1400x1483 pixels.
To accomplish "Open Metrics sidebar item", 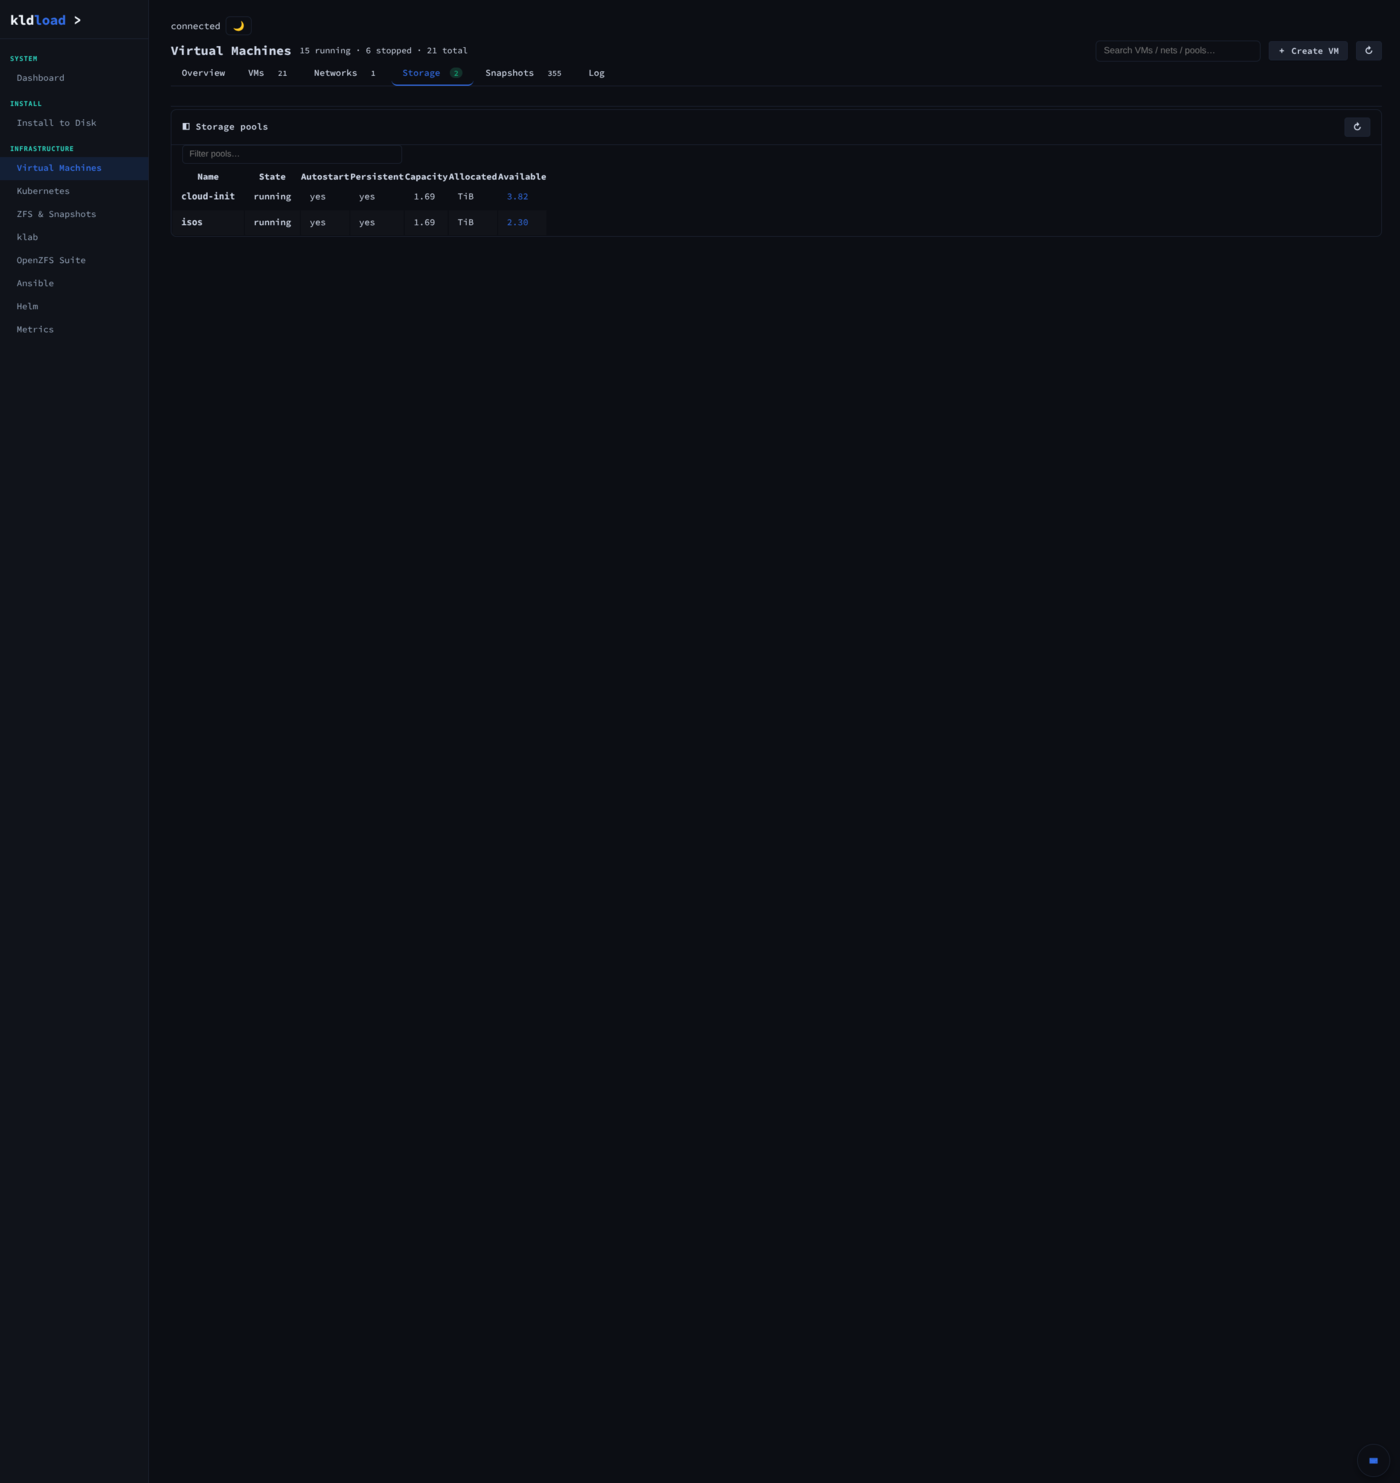I will tap(74, 329).
